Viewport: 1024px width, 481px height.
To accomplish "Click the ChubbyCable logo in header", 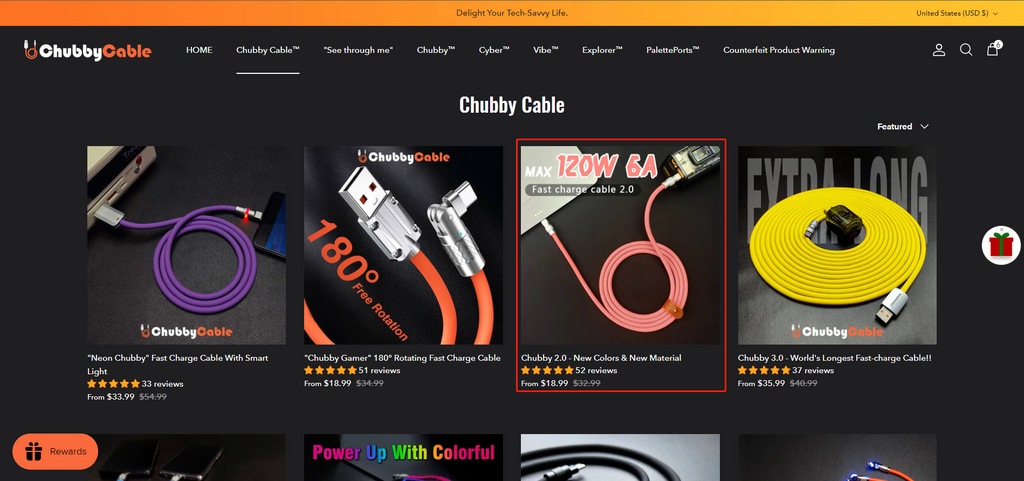I will [x=87, y=50].
